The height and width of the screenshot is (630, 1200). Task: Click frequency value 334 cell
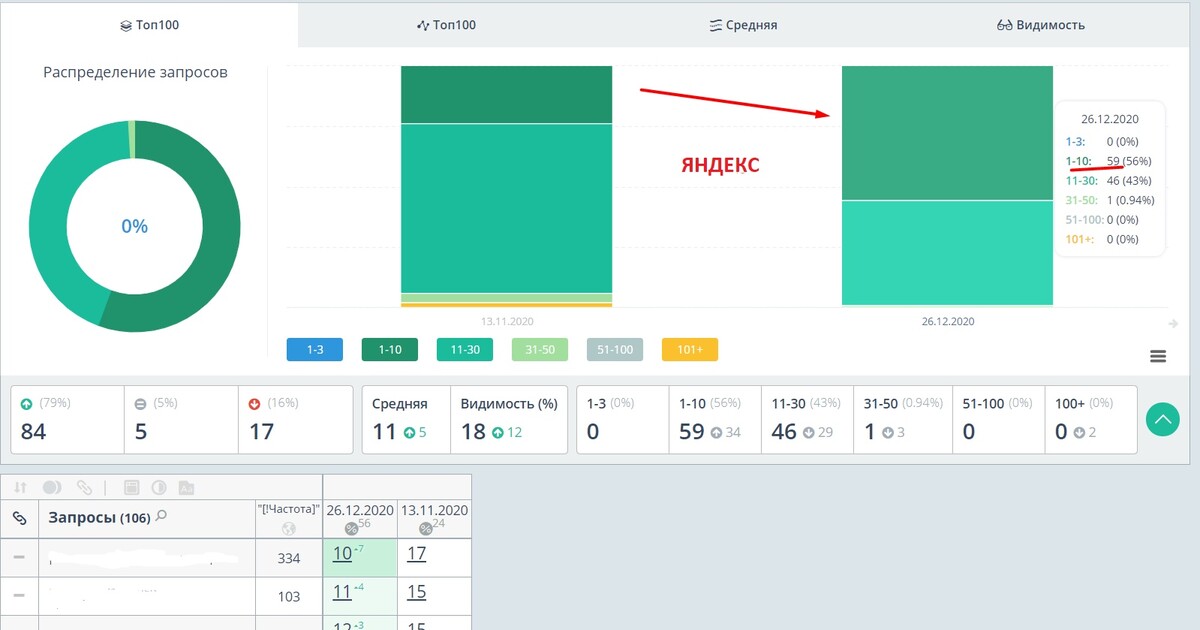[289, 558]
